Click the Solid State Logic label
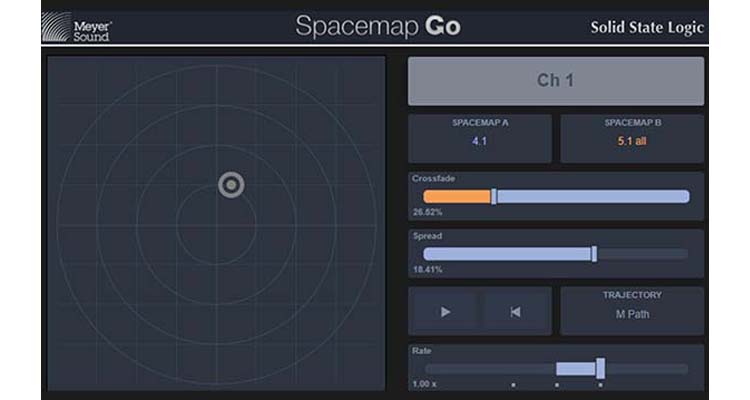The width and height of the screenshot is (750, 400). 647,27
